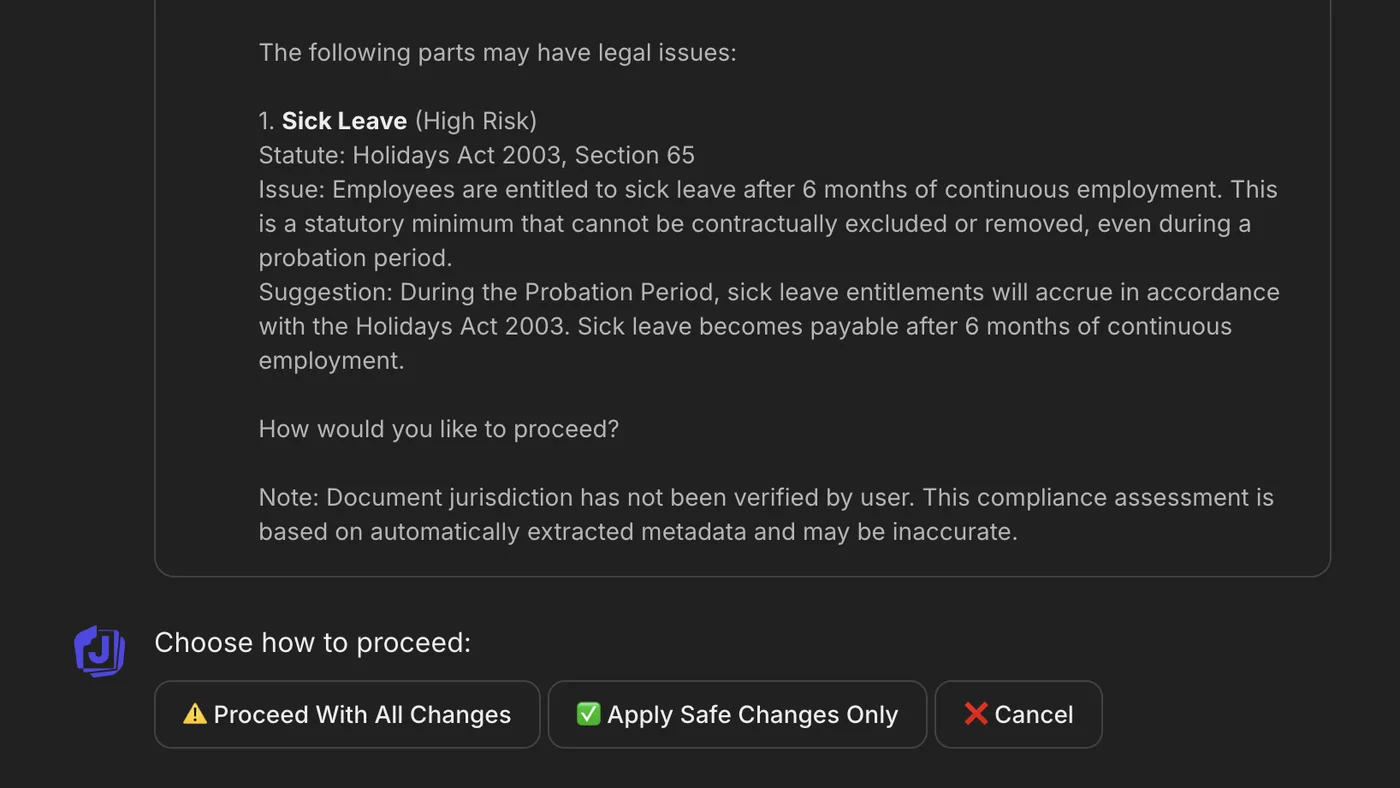
Task: Click the green checkmark icon on Apply Safe Changes
Action: [588, 713]
